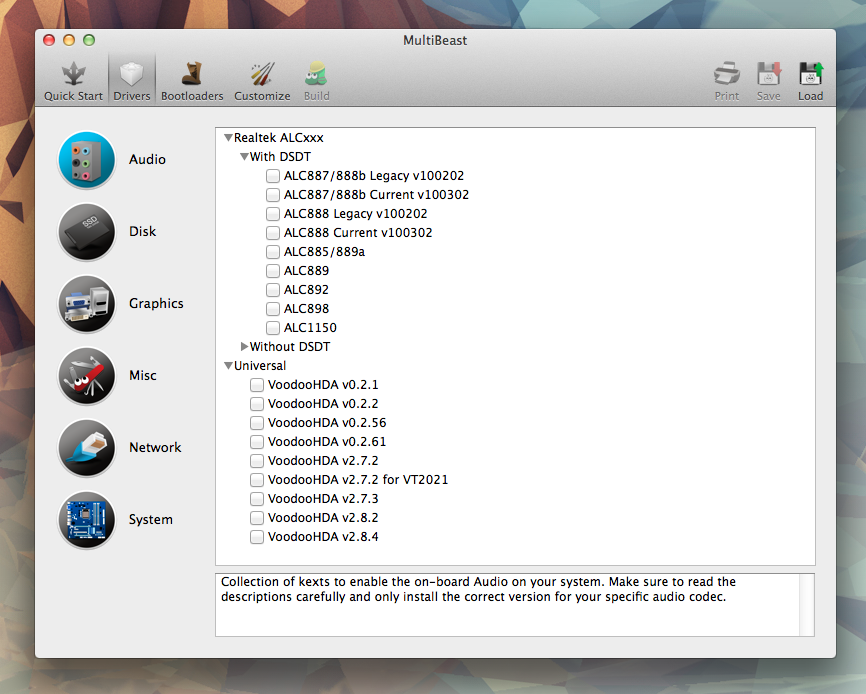Screen dimensions: 866x694
Task: Expand the Without DSDT disclosure triangle
Action: [244, 347]
